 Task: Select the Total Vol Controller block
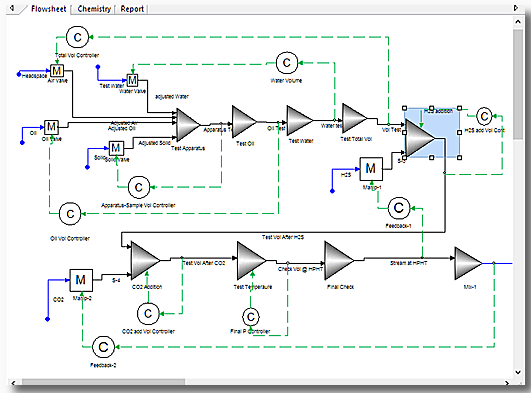(78, 37)
